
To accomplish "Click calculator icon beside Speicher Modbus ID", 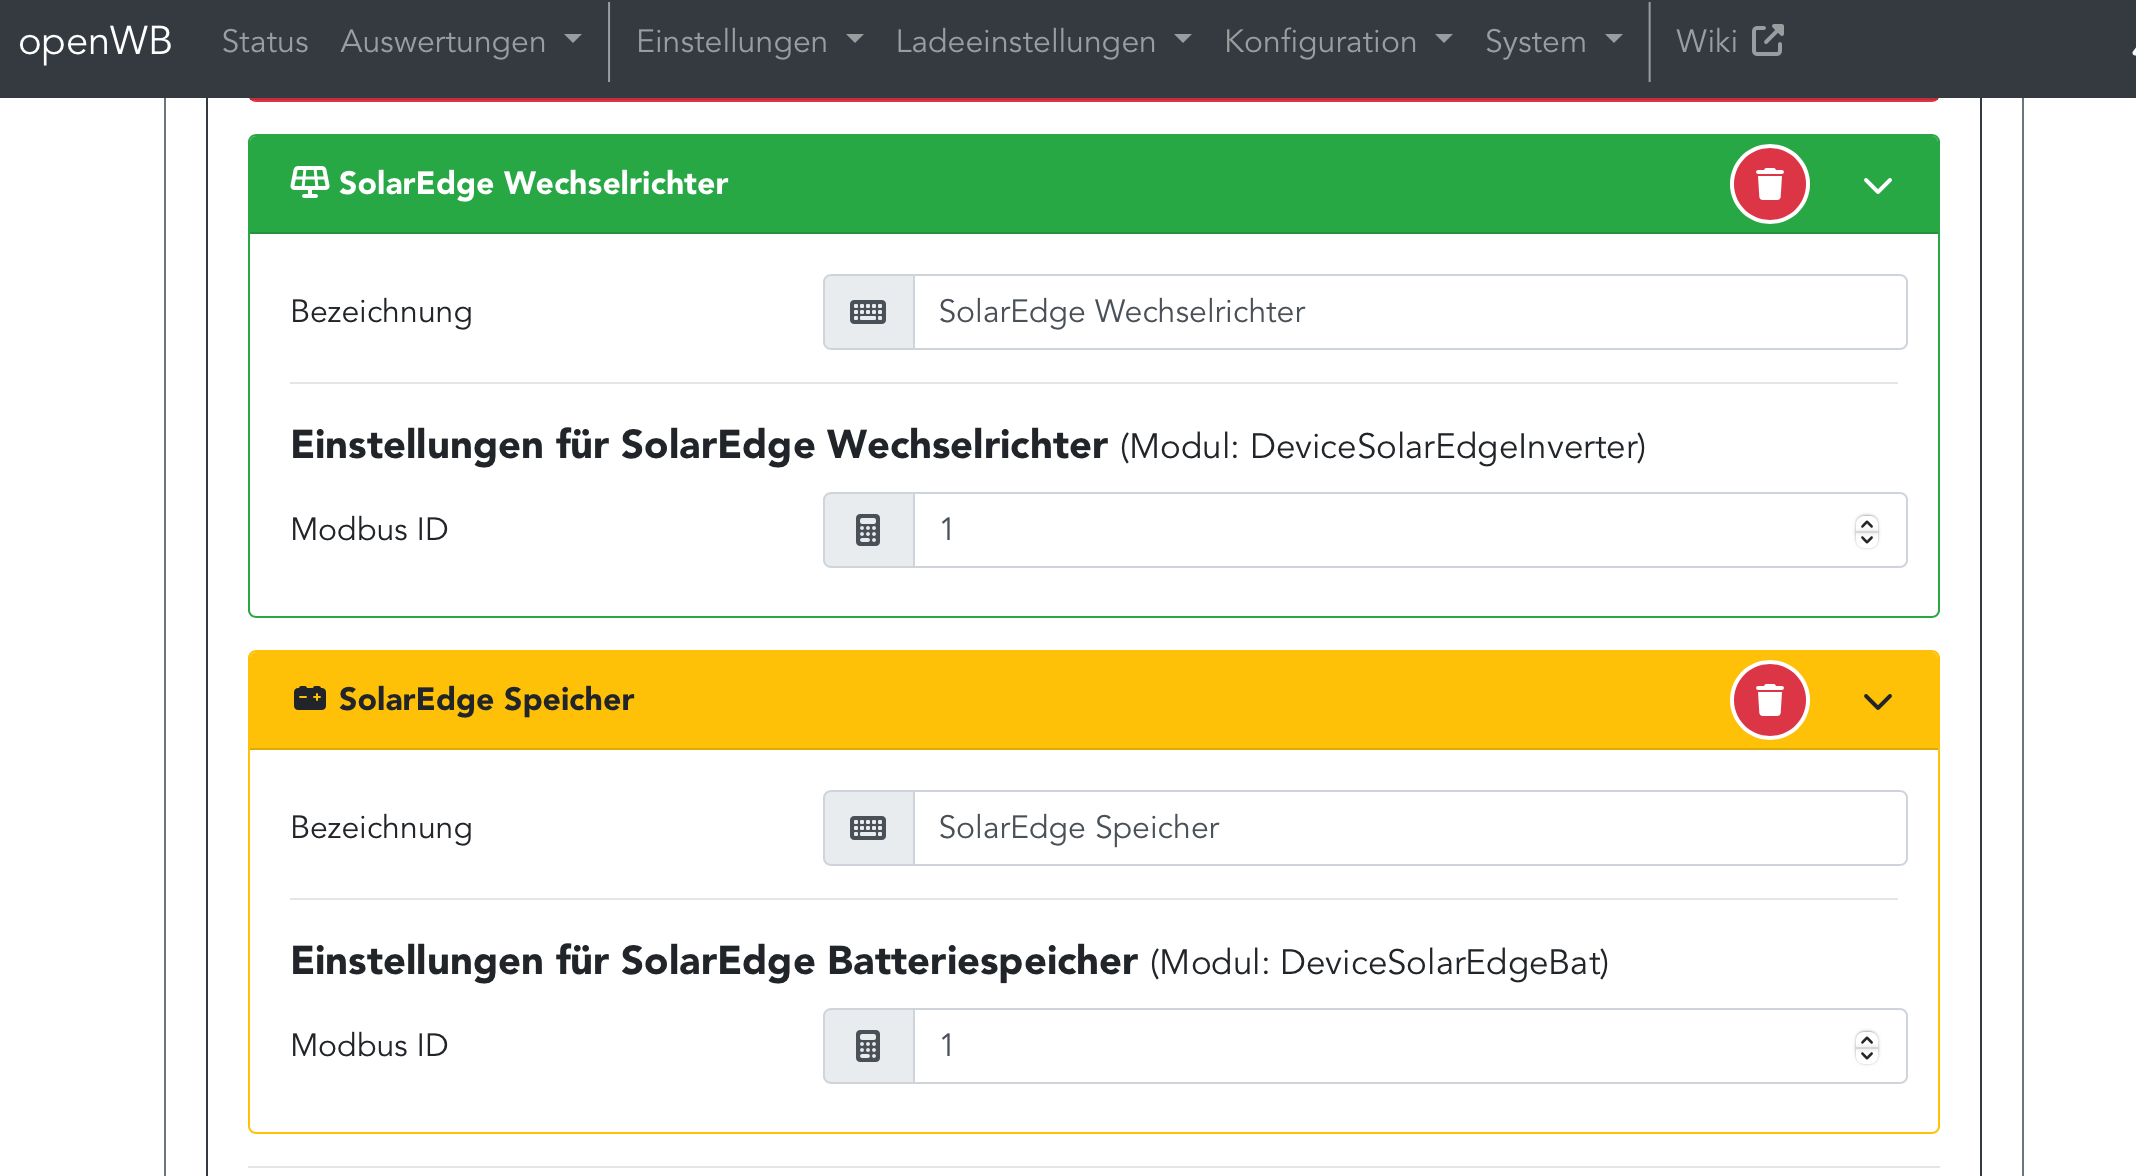I will click(x=868, y=1046).
